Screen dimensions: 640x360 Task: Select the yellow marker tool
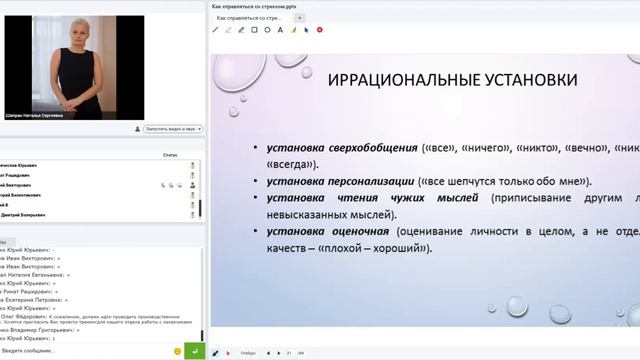pos(229,30)
